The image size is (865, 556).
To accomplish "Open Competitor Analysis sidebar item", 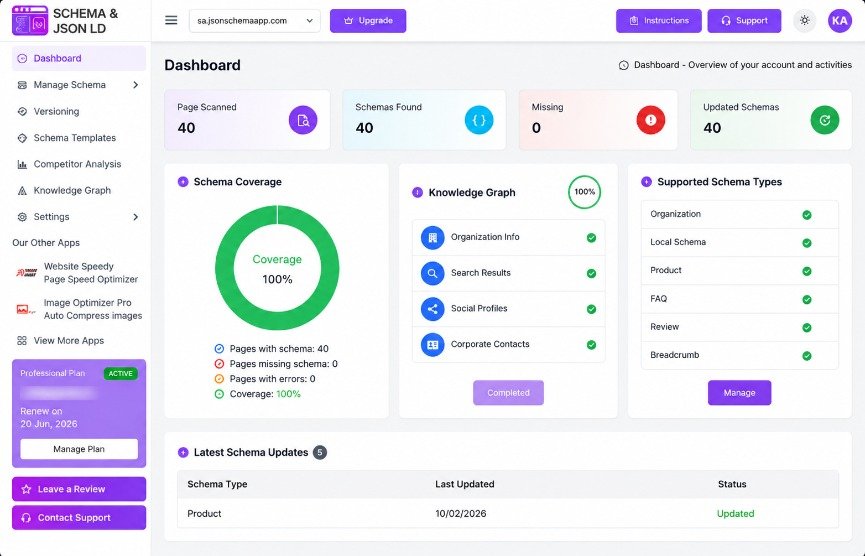I will coord(79,164).
